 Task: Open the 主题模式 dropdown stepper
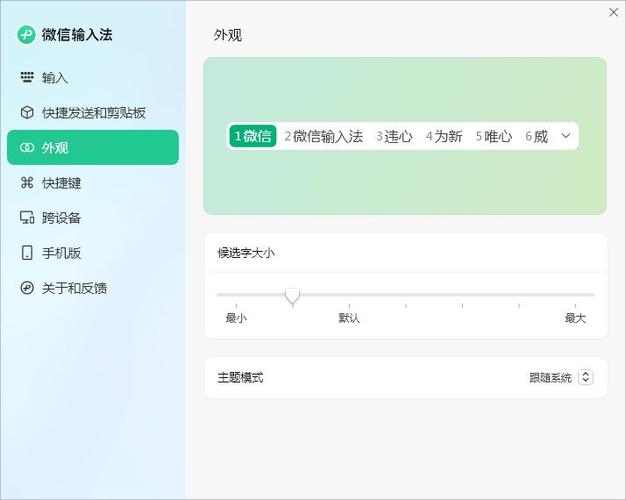pyautogui.click(x=586, y=377)
